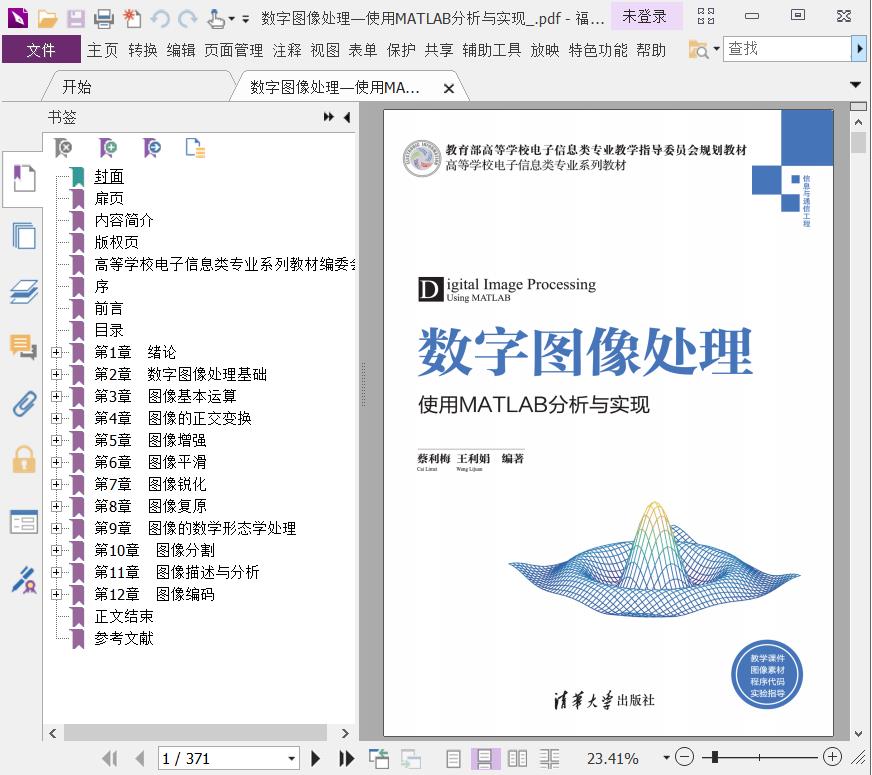Click the Print icon

[x=104, y=18]
